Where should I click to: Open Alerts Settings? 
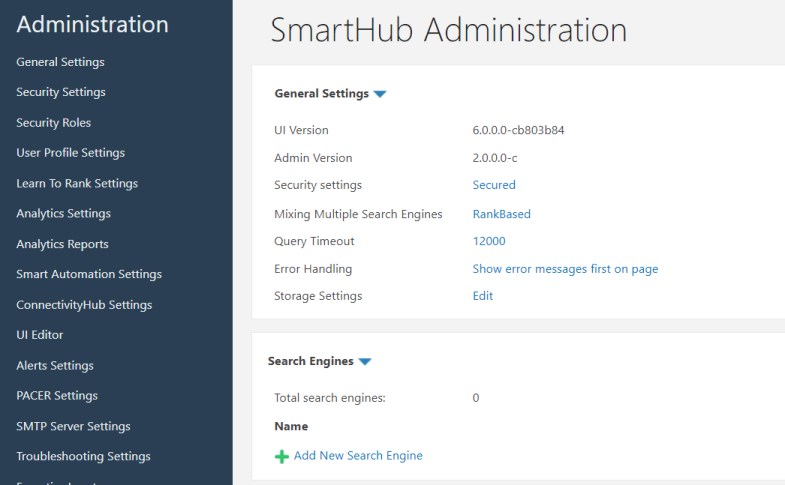55,365
